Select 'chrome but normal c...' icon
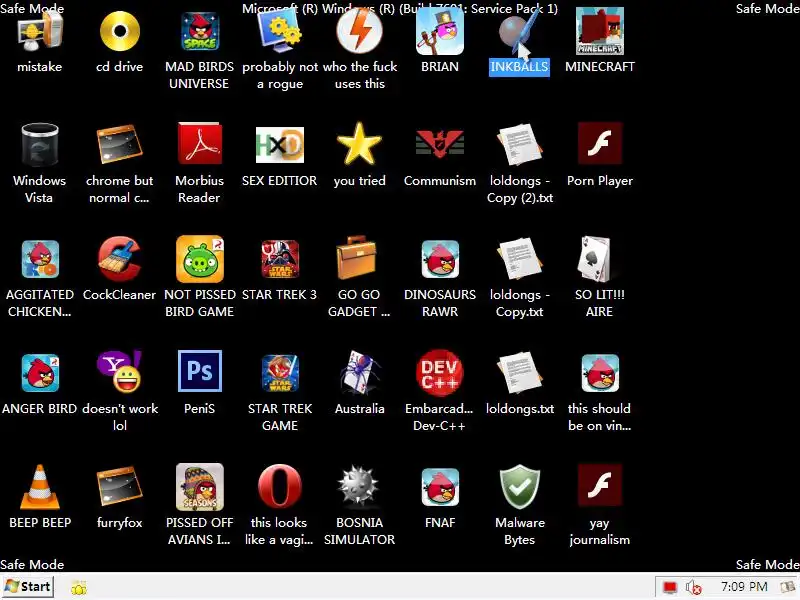Screen dimensions: 800x600 119,144
